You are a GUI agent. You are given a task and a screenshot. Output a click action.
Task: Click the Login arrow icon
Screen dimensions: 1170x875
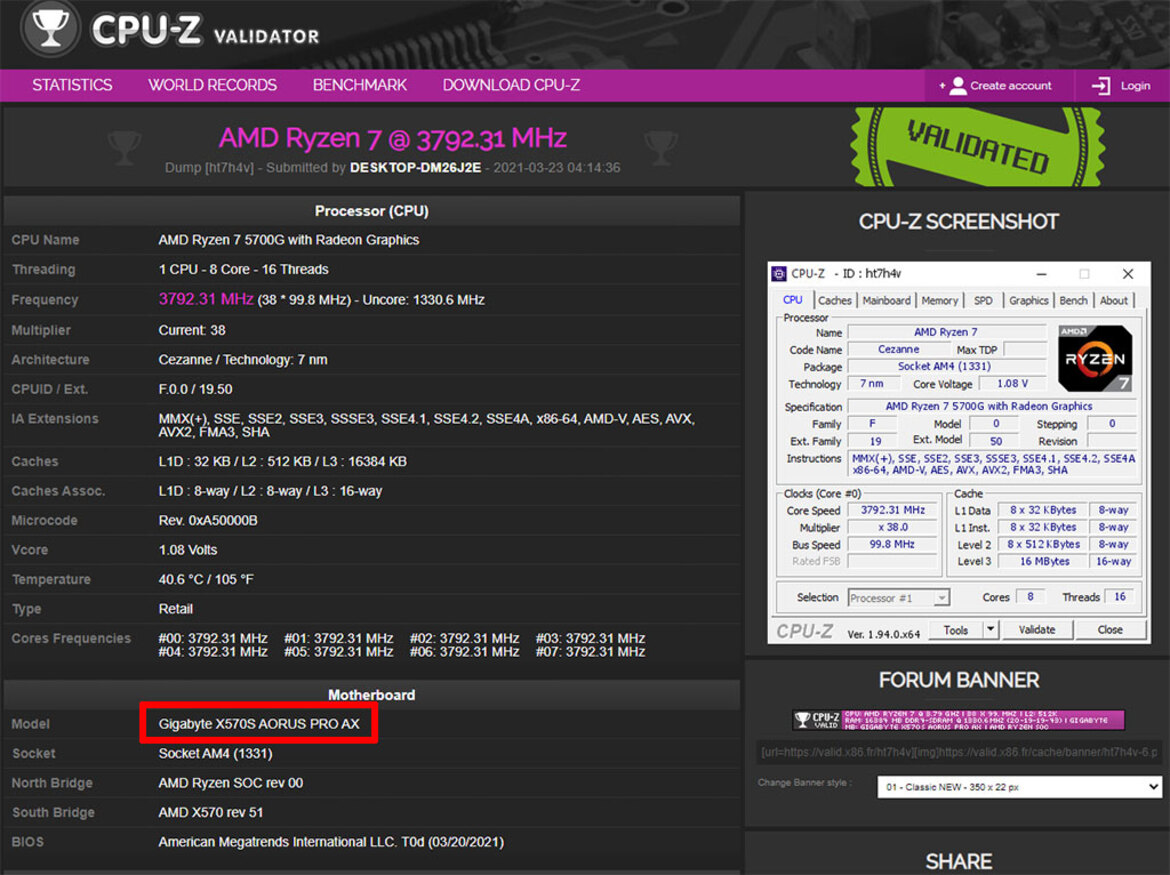point(1101,86)
